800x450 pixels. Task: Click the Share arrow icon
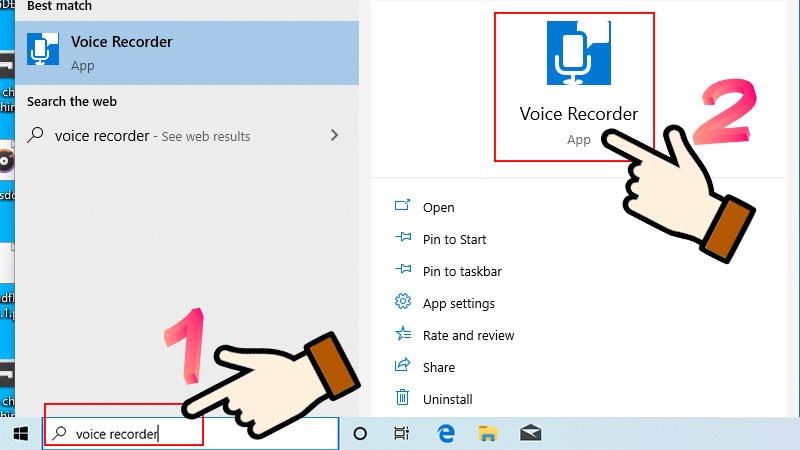point(403,367)
